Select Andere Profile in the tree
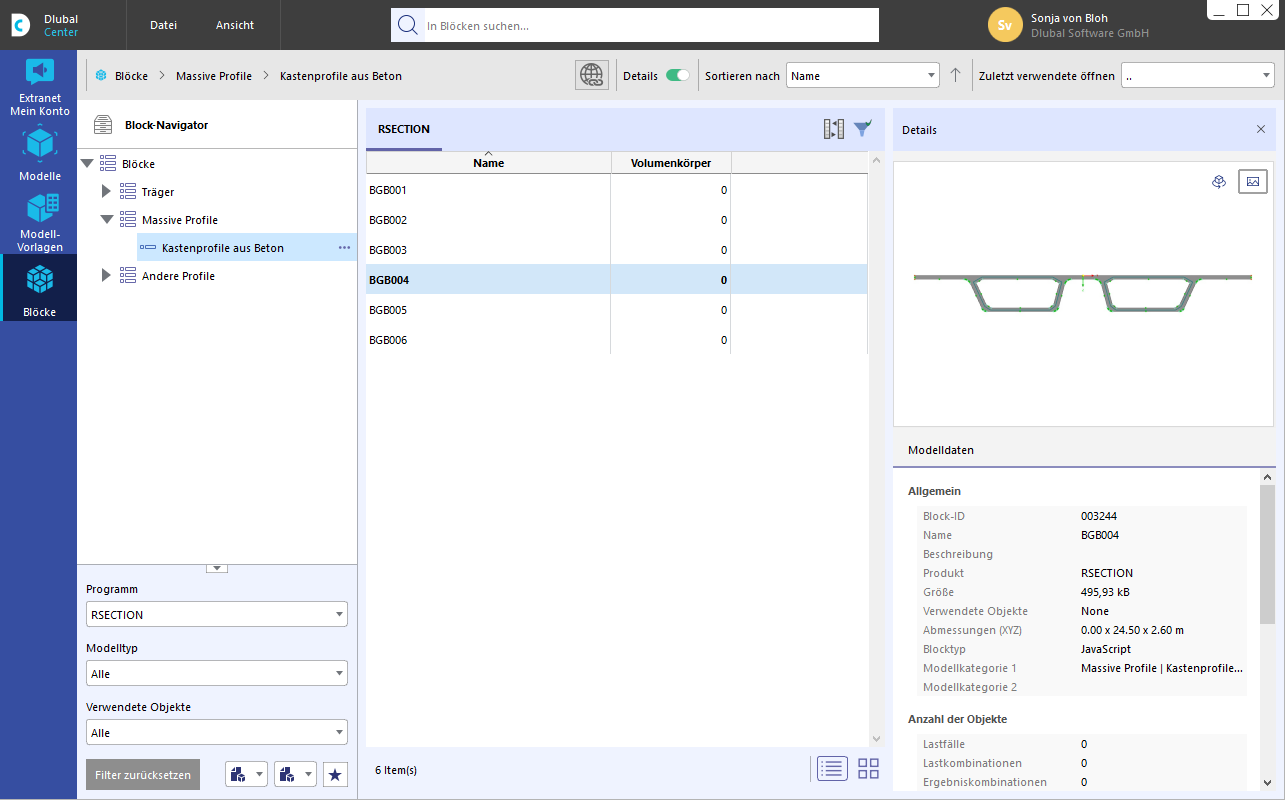 point(178,276)
